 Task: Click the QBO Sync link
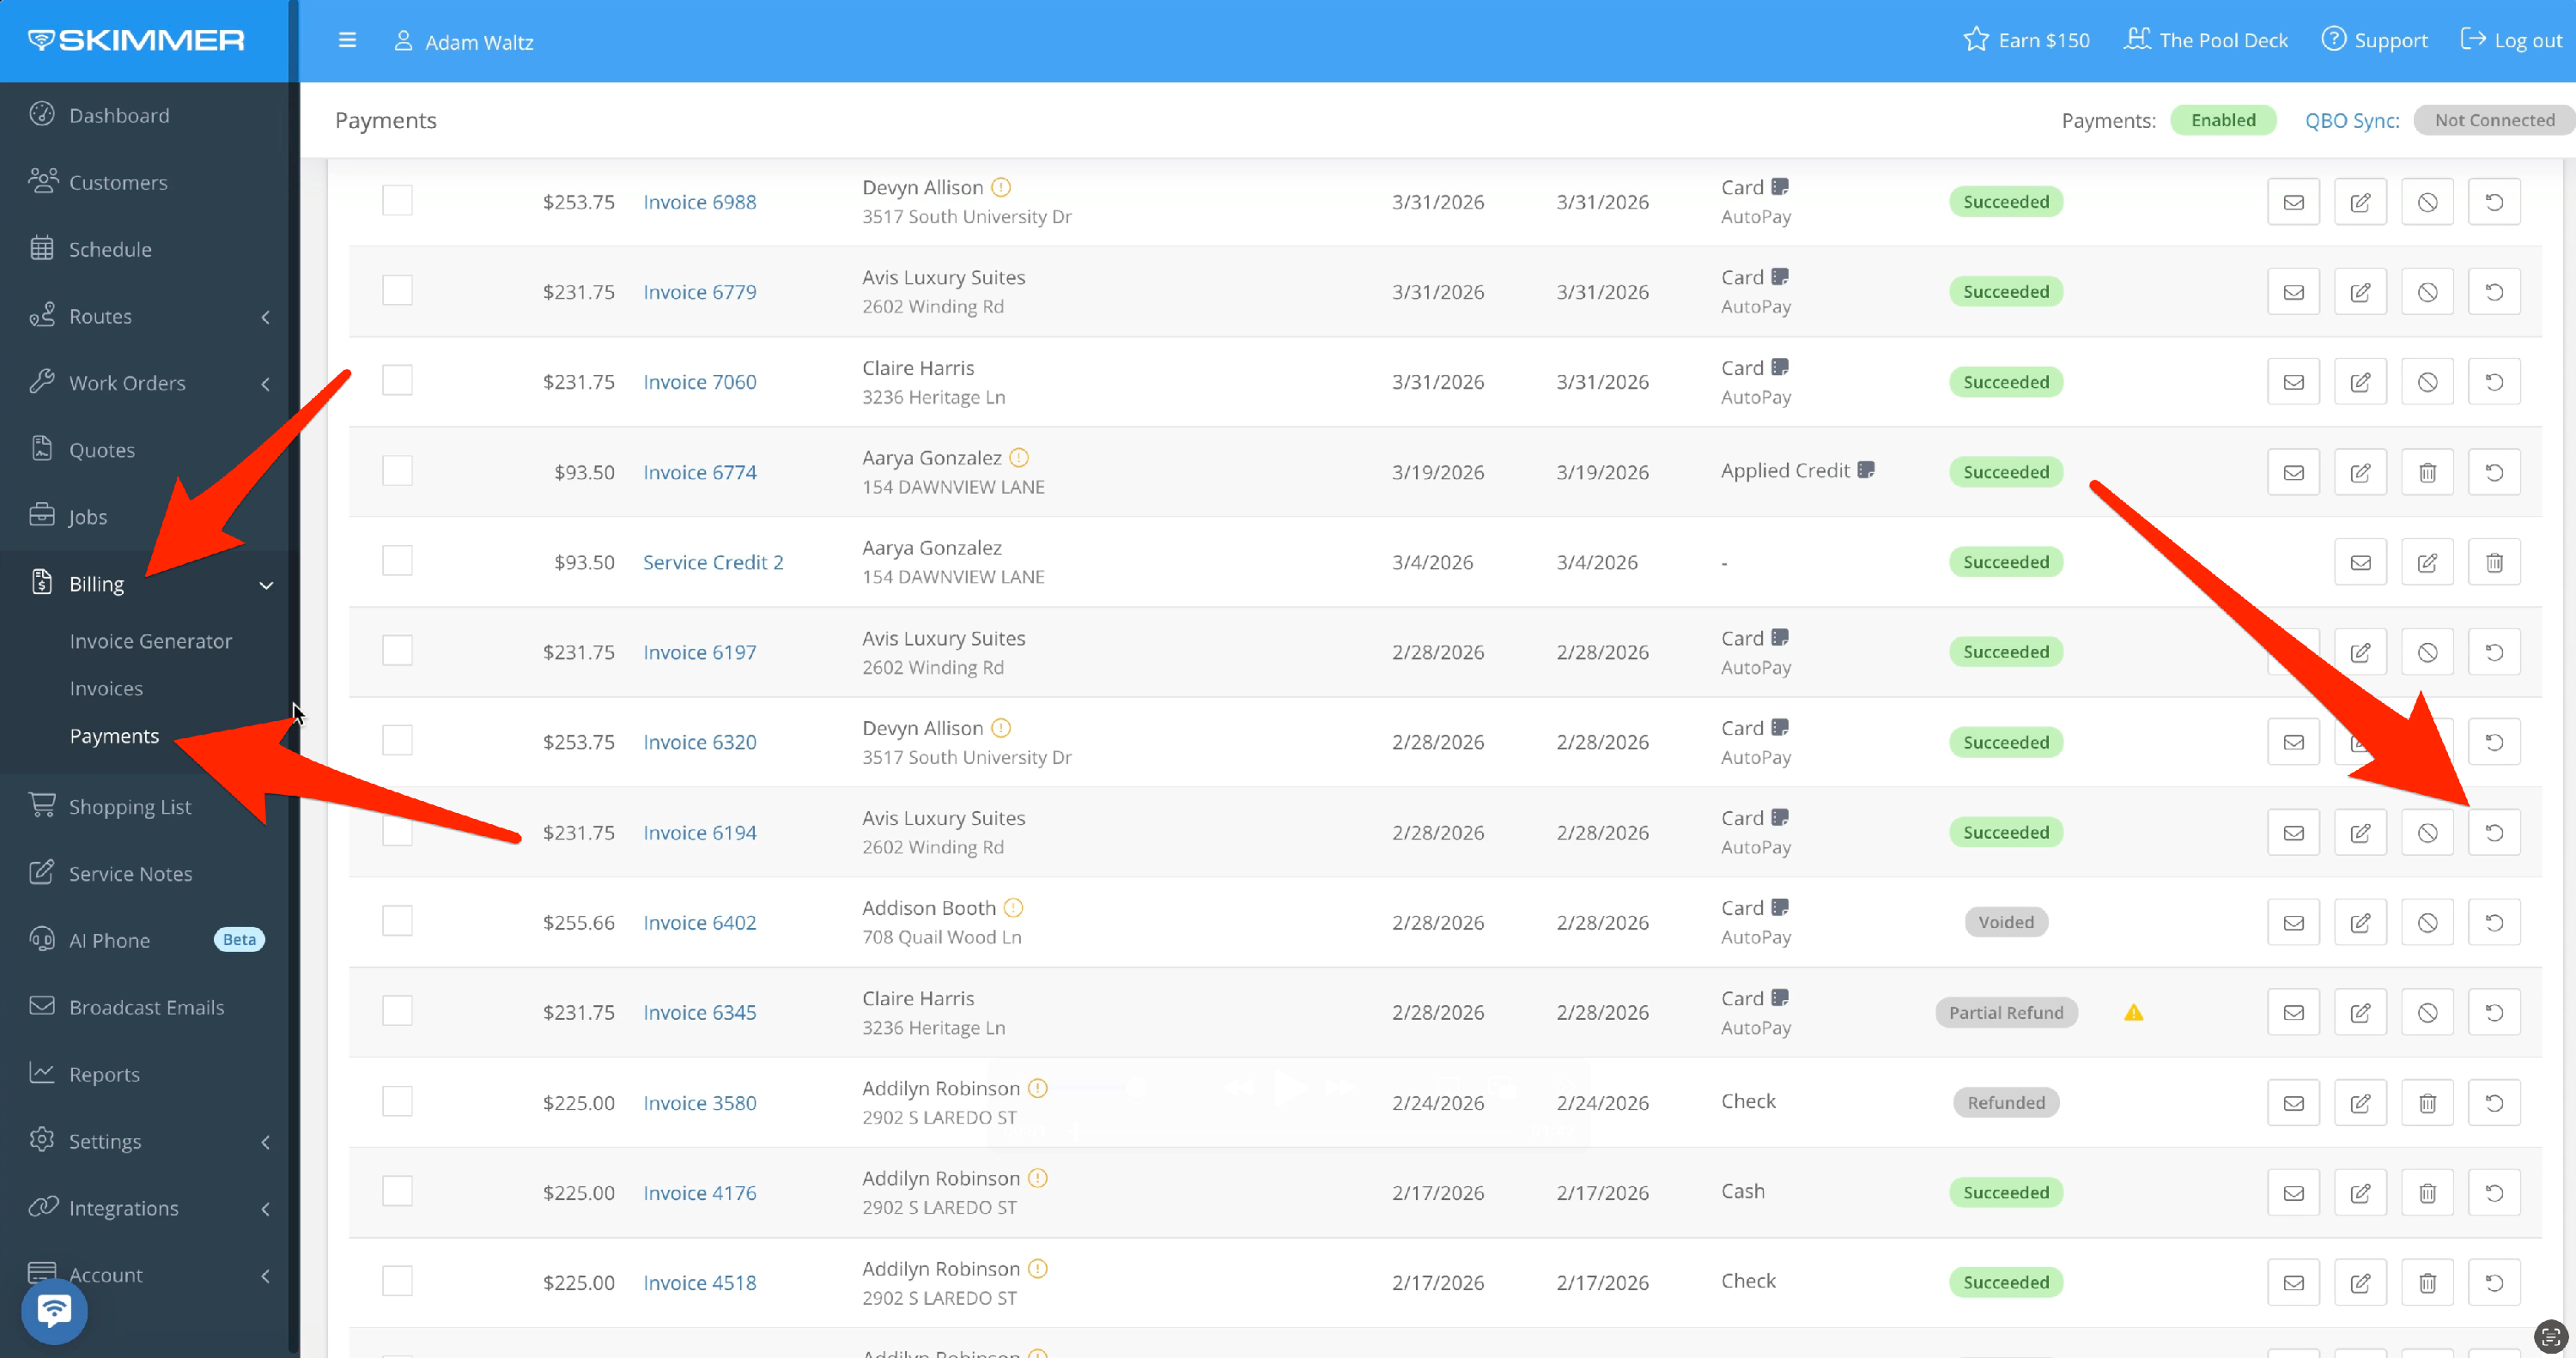2351,120
